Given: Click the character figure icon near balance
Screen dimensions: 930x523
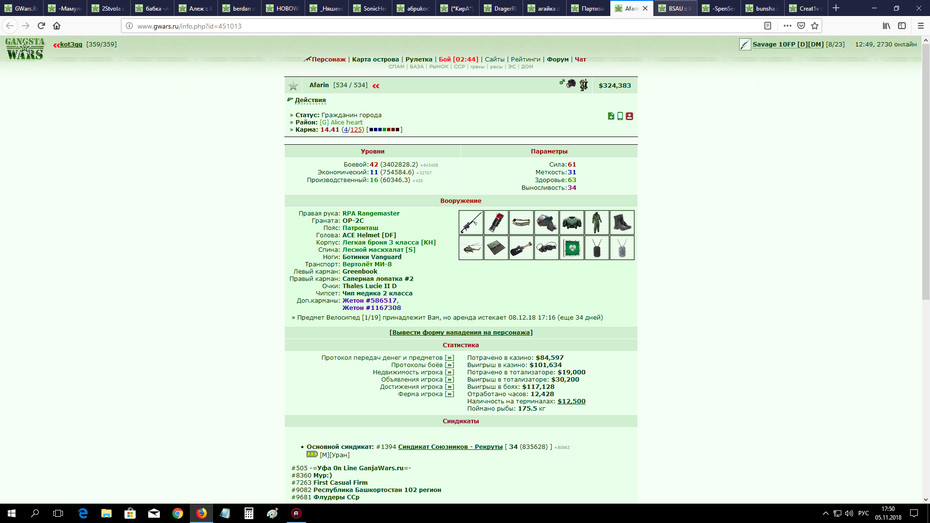Looking at the screenshot, I should [x=584, y=85].
